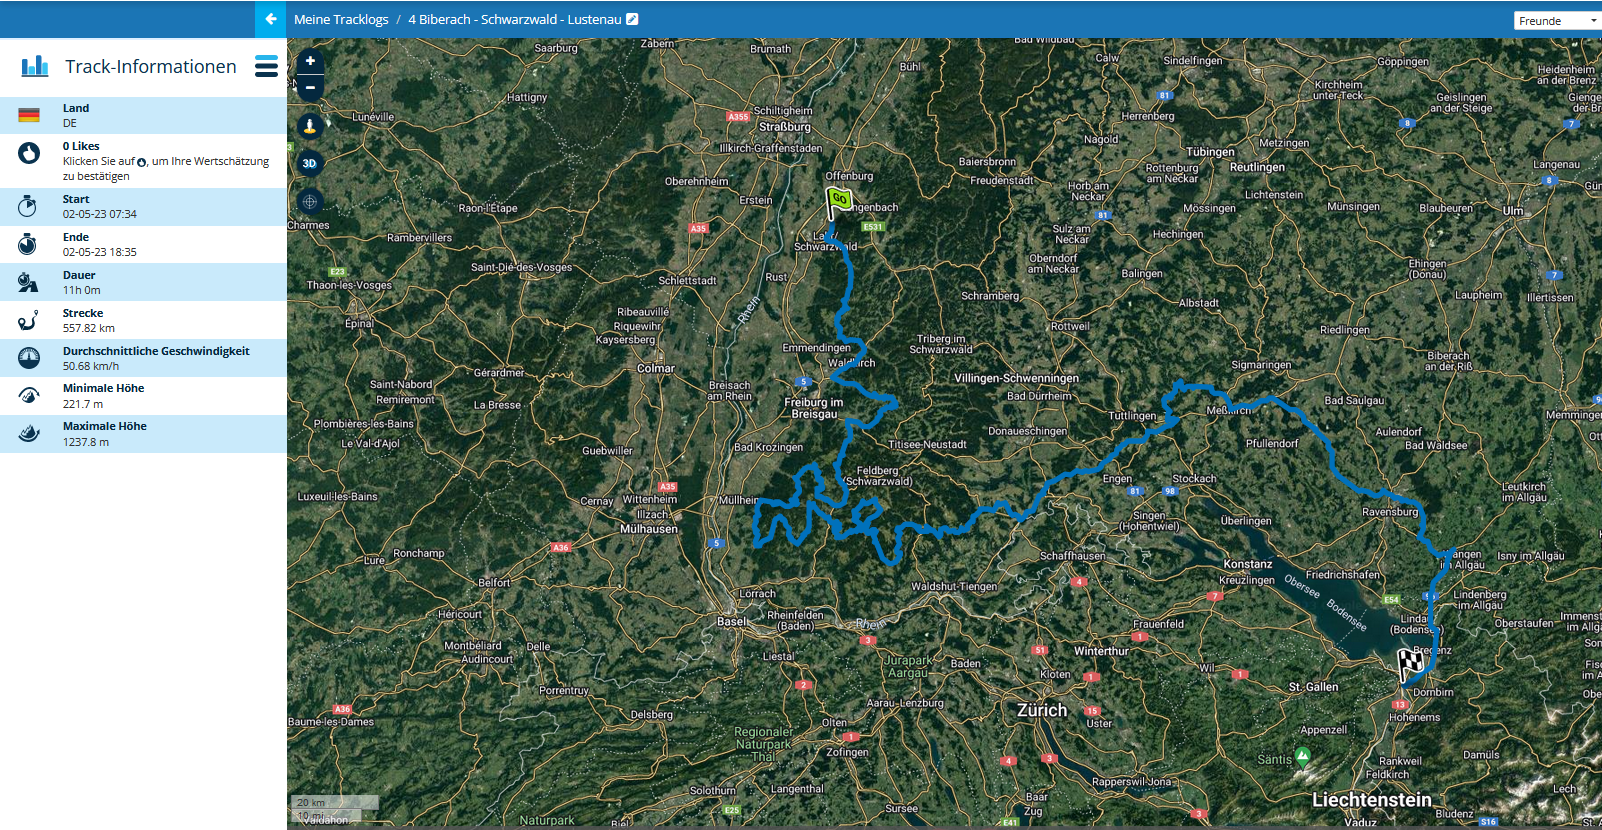Click the like thumbs-up icon
This screenshot has height=830, width=1602.
coord(29,153)
